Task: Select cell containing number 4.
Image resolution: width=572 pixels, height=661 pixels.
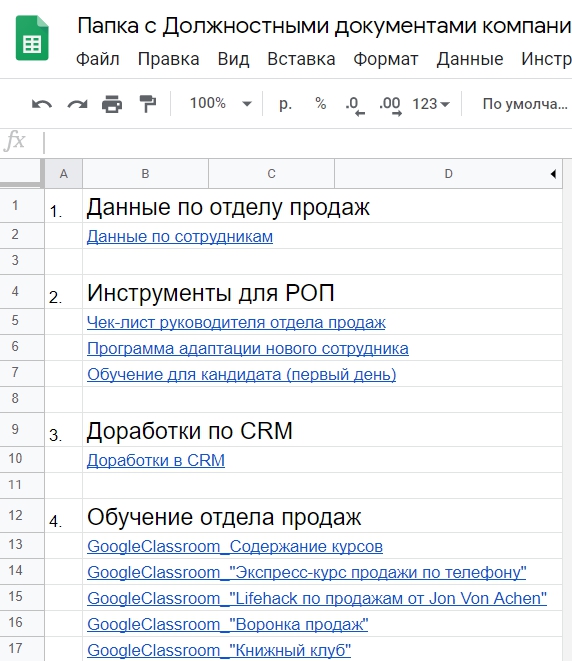Action: coord(64,516)
